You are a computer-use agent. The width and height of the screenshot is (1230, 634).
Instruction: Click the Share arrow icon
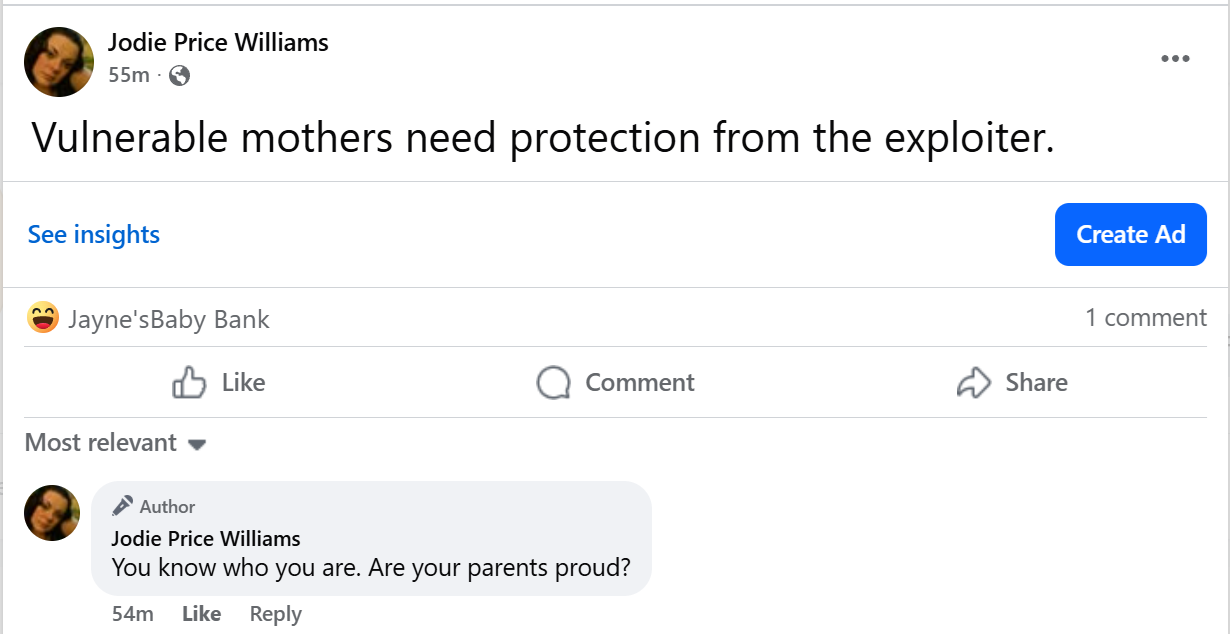(x=973, y=383)
